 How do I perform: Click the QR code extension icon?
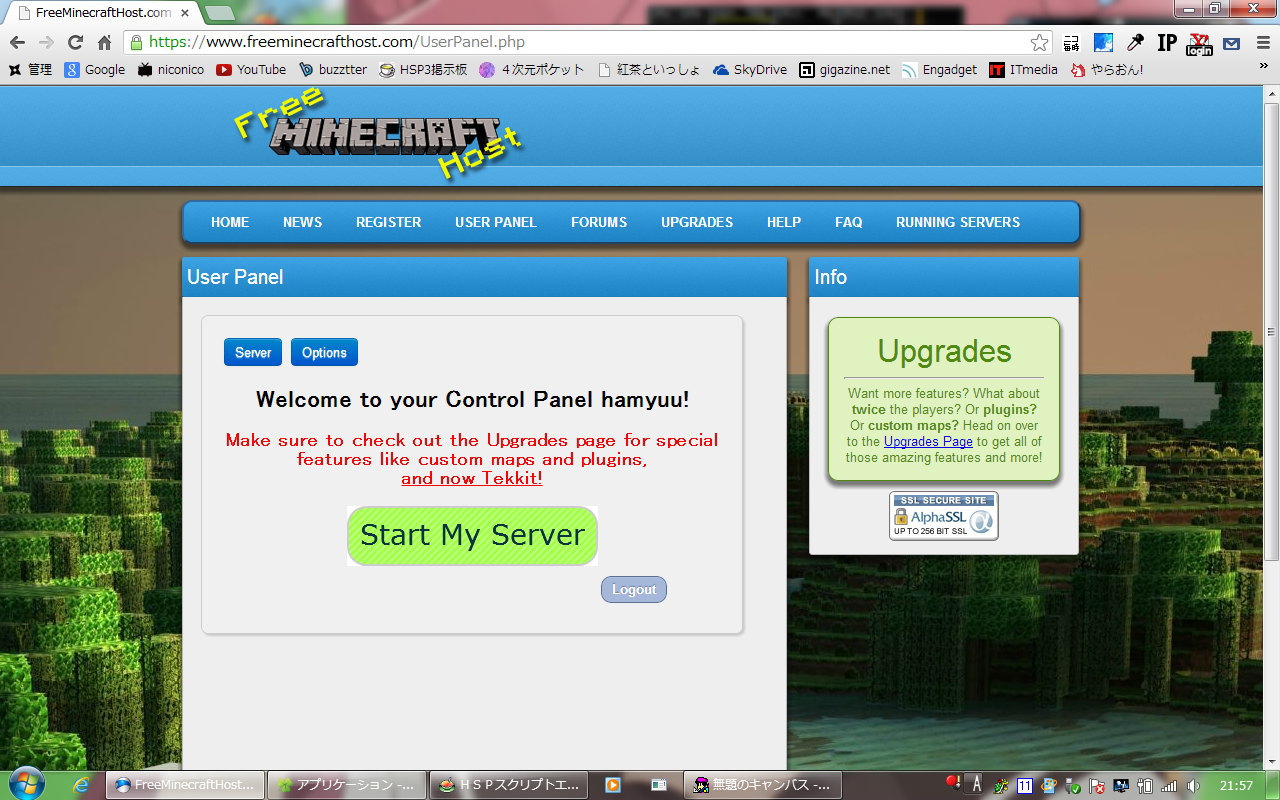pos(1071,42)
